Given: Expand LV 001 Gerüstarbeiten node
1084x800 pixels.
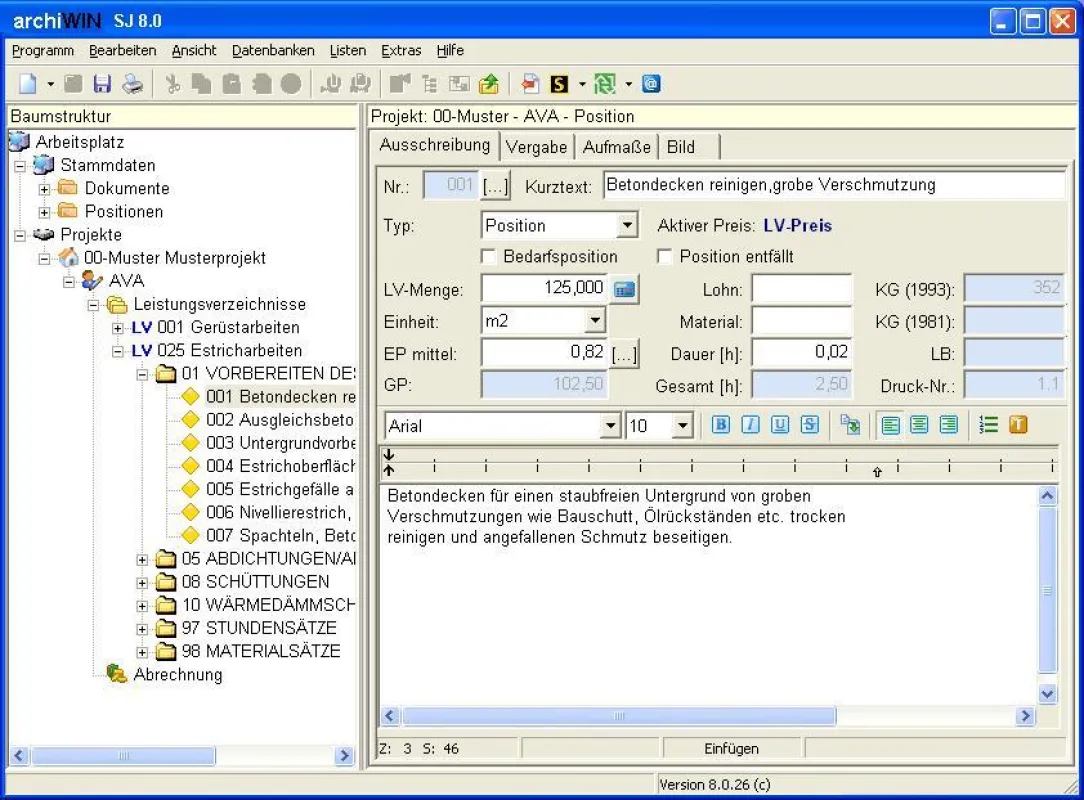Looking at the screenshot, I should tap(118, 328).
